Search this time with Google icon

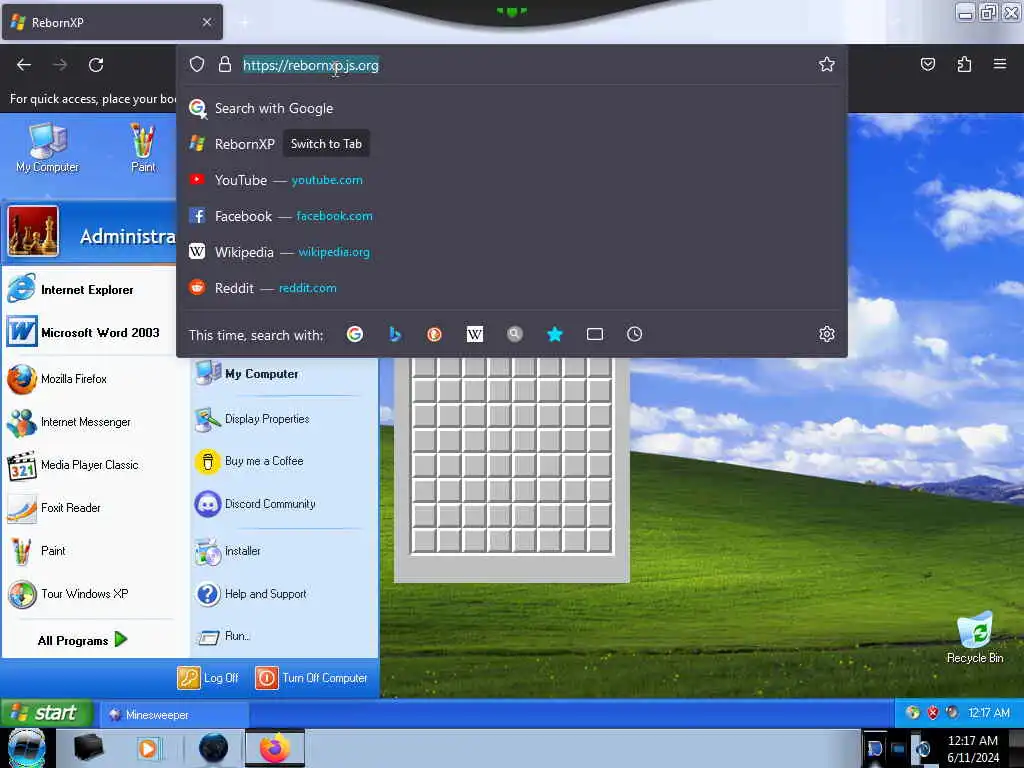355,334
